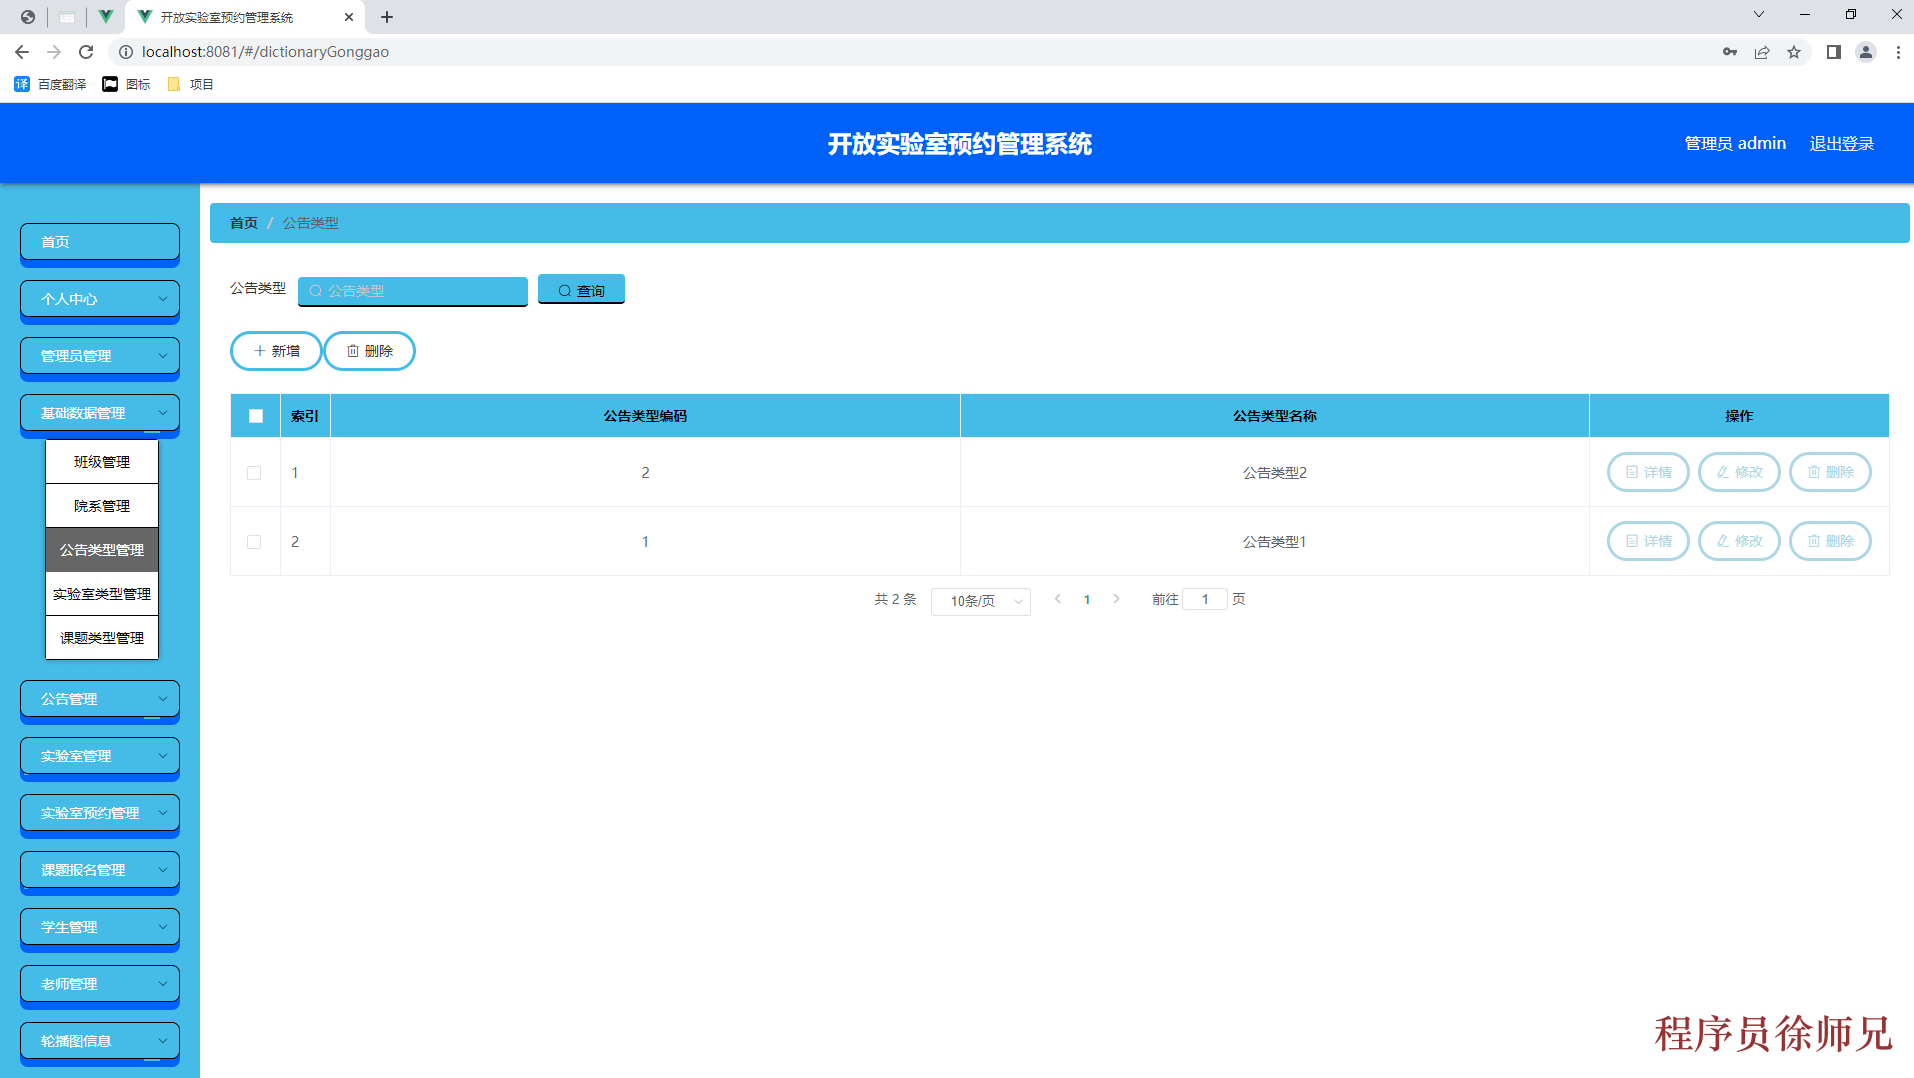The height and width of the screenshot is (1078, 1914).
Task: Open the 10条/页 page size dropdown
Action: (980, 601)
